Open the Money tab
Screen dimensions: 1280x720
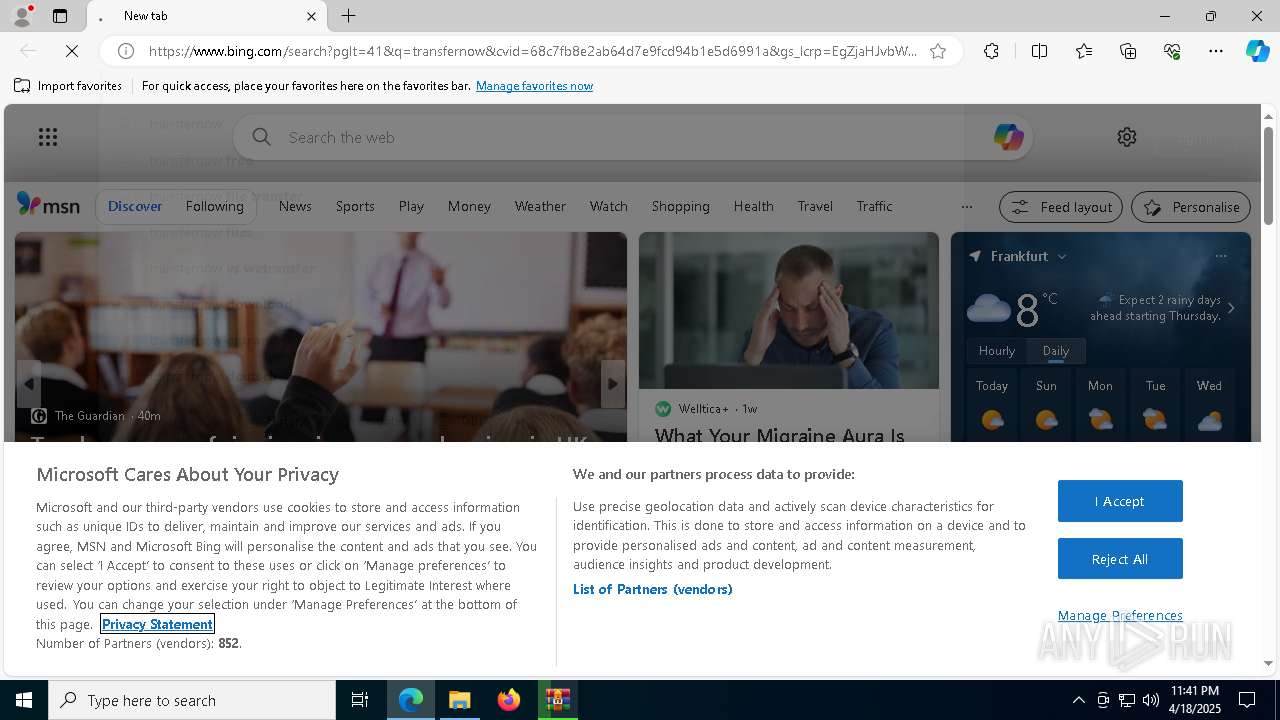469,206
